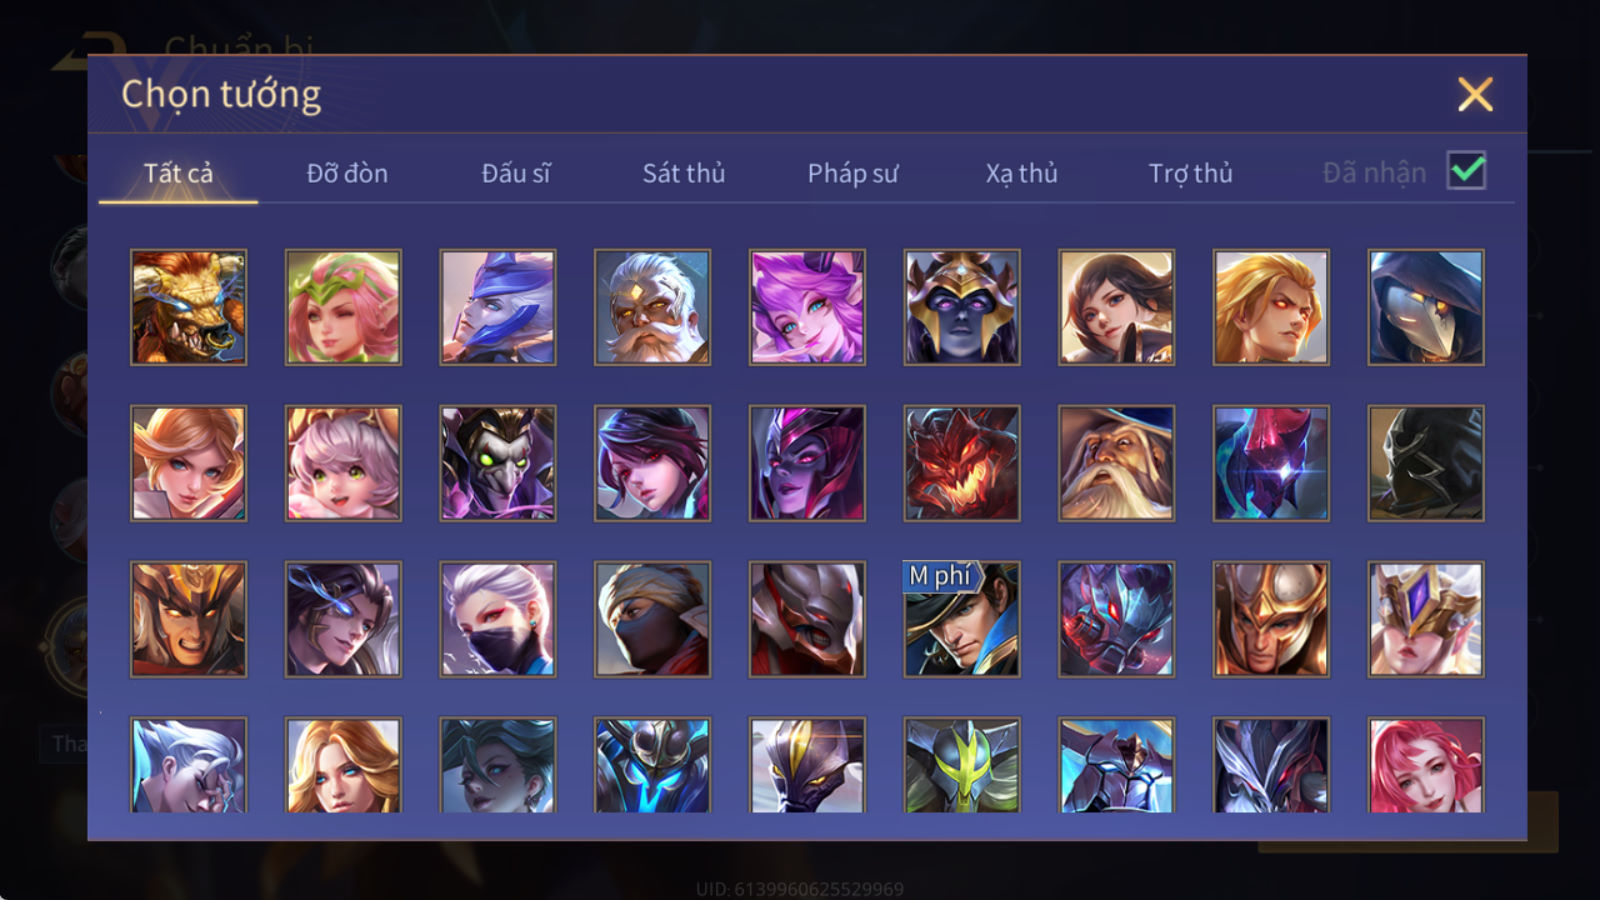Switch to the 'Đỡ đòn' tab
The image size is (1600, 900).
(x=347, y=173)
